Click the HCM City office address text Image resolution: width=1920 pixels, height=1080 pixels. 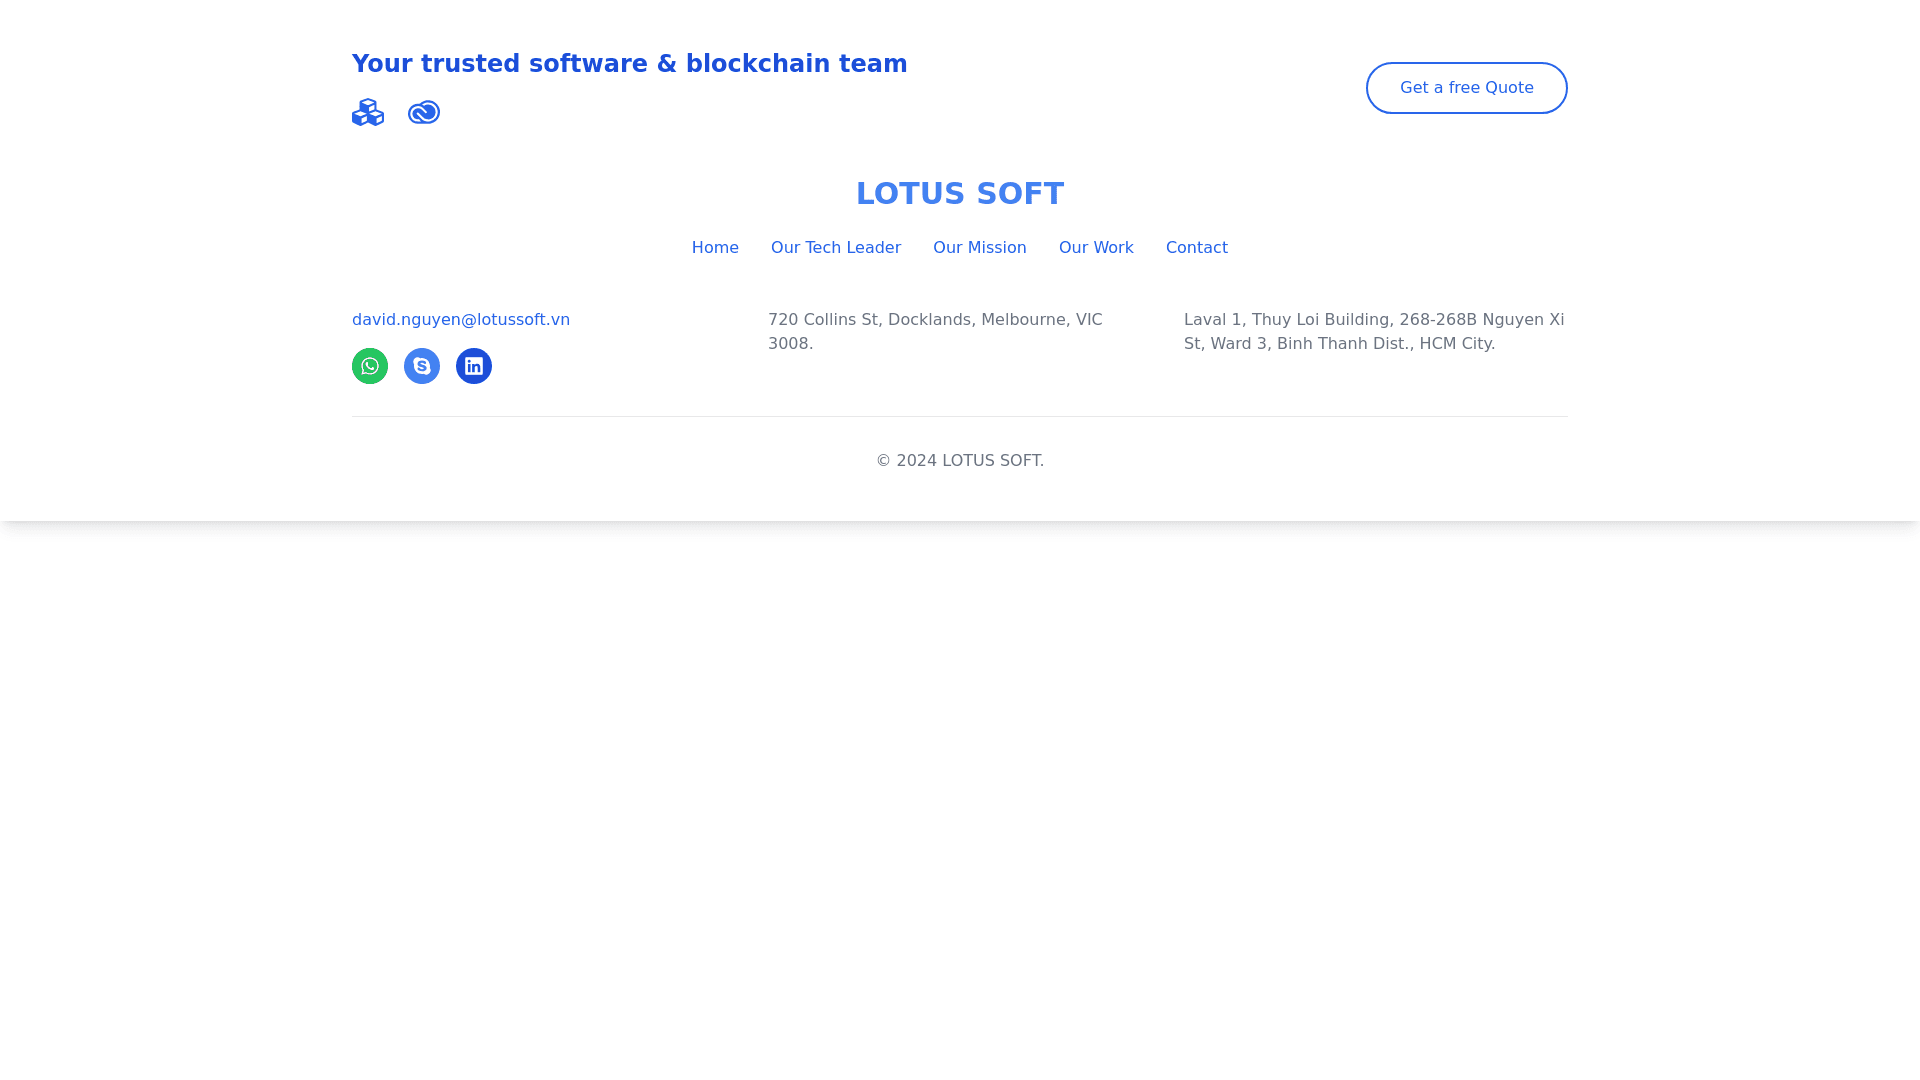click(x=1374, y=331)
